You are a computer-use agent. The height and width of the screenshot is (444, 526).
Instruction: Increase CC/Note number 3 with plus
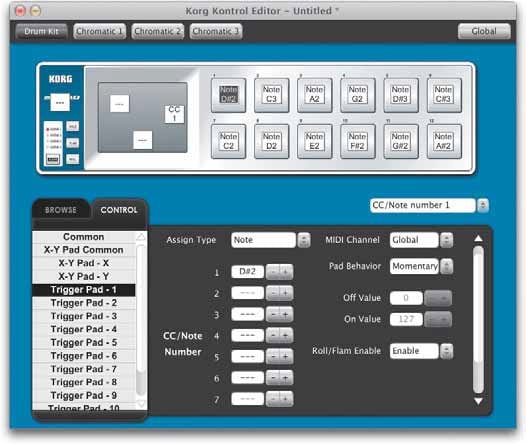coord(286,315)
